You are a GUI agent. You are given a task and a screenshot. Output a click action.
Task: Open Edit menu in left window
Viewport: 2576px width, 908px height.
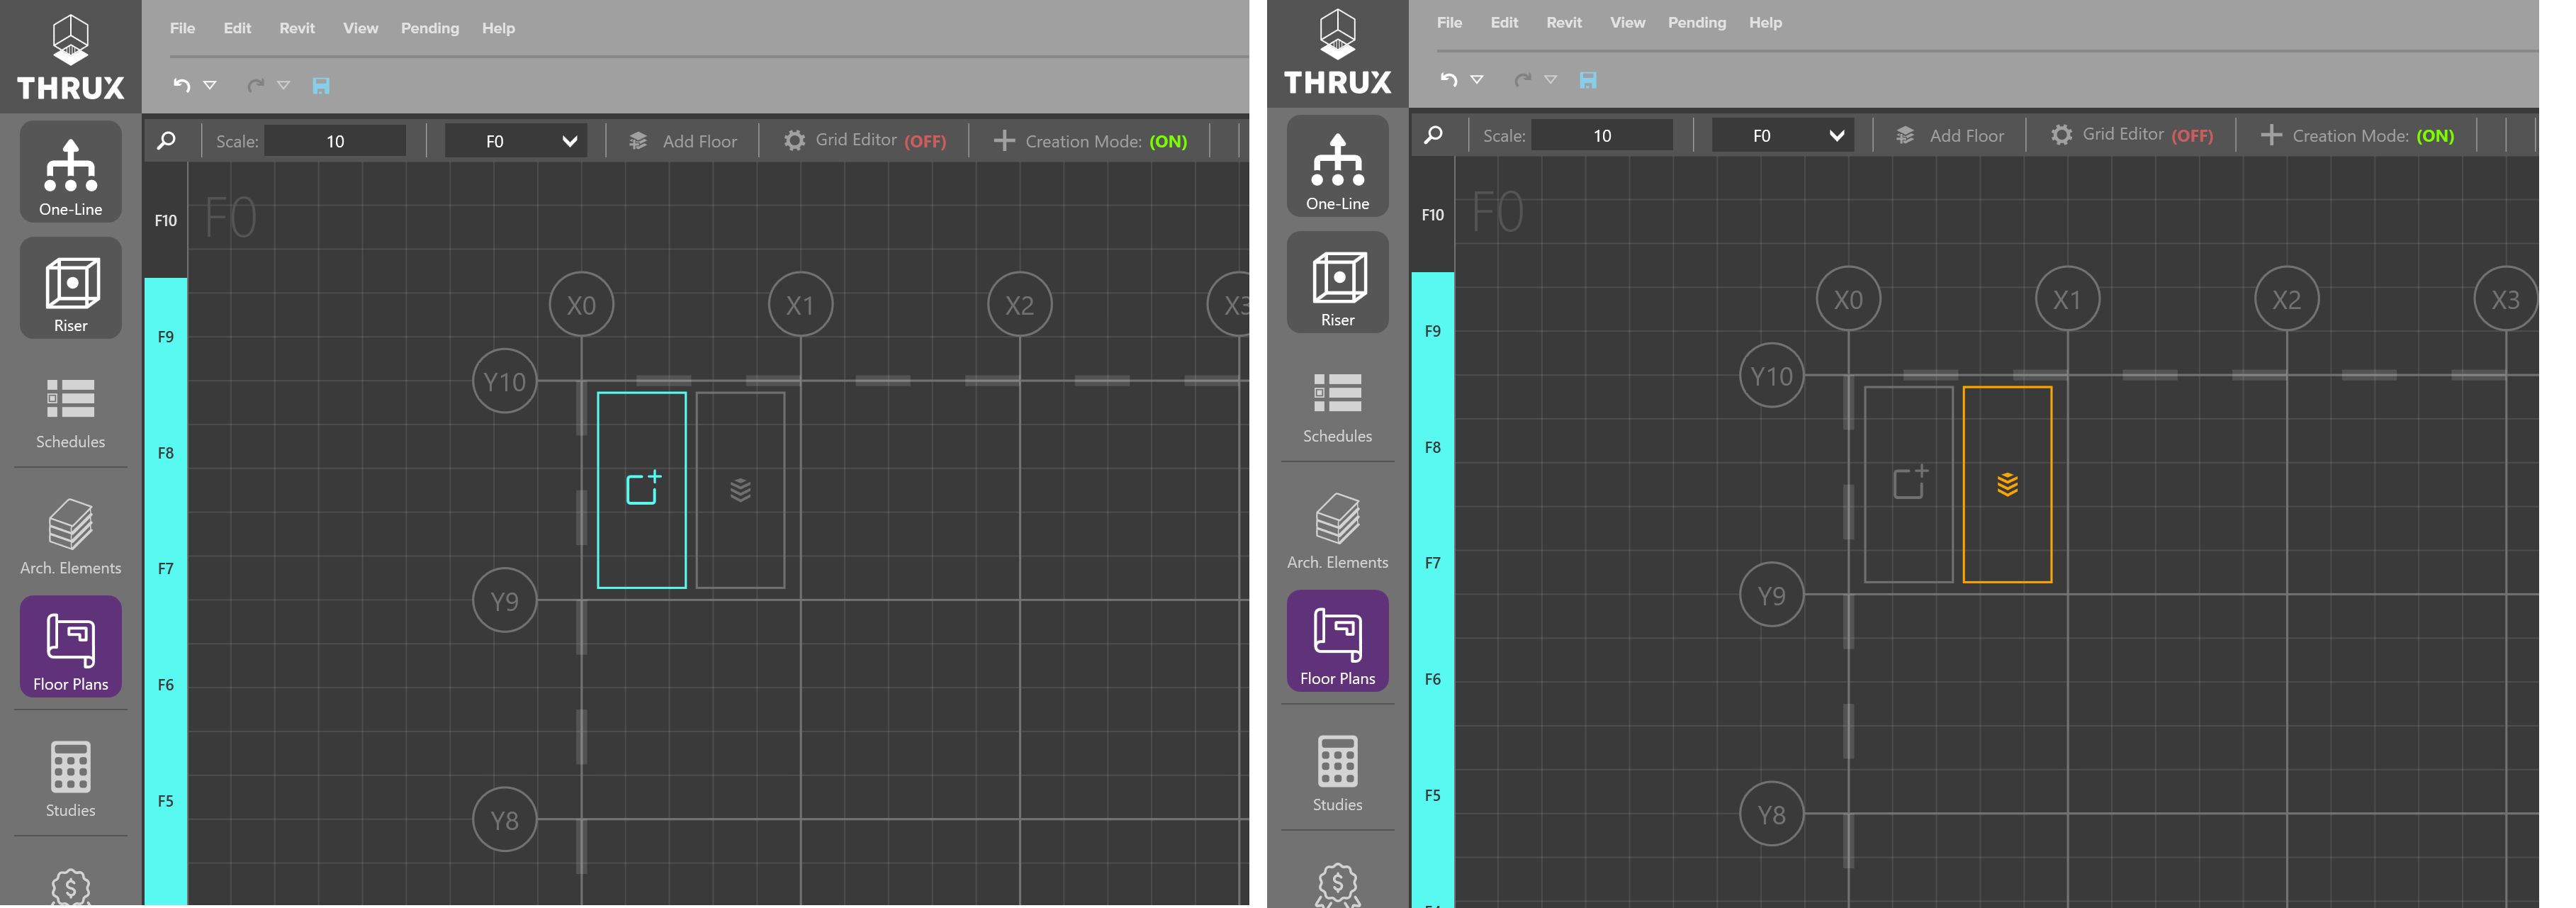click(237, 28)
